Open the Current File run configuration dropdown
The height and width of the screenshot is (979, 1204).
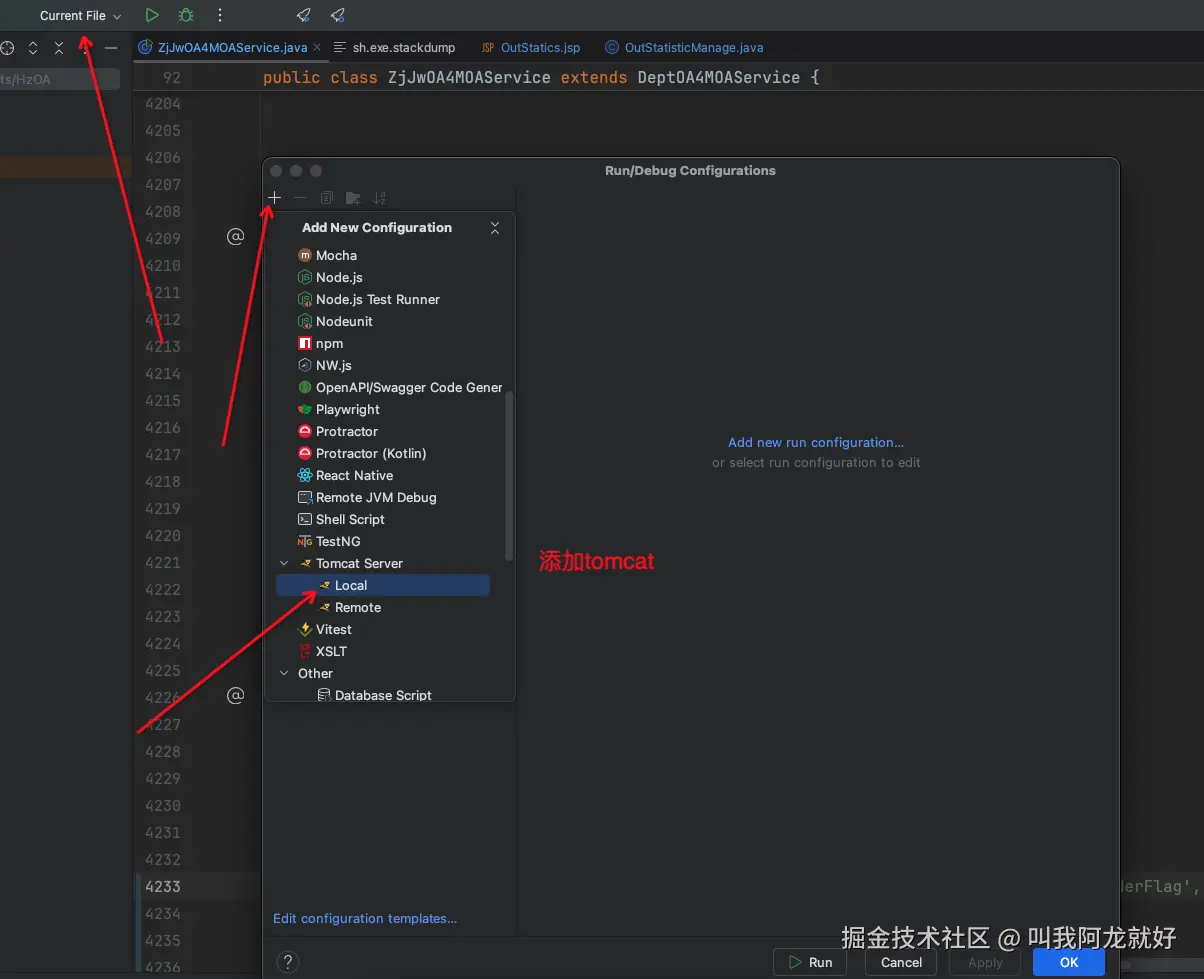[80, 16]
